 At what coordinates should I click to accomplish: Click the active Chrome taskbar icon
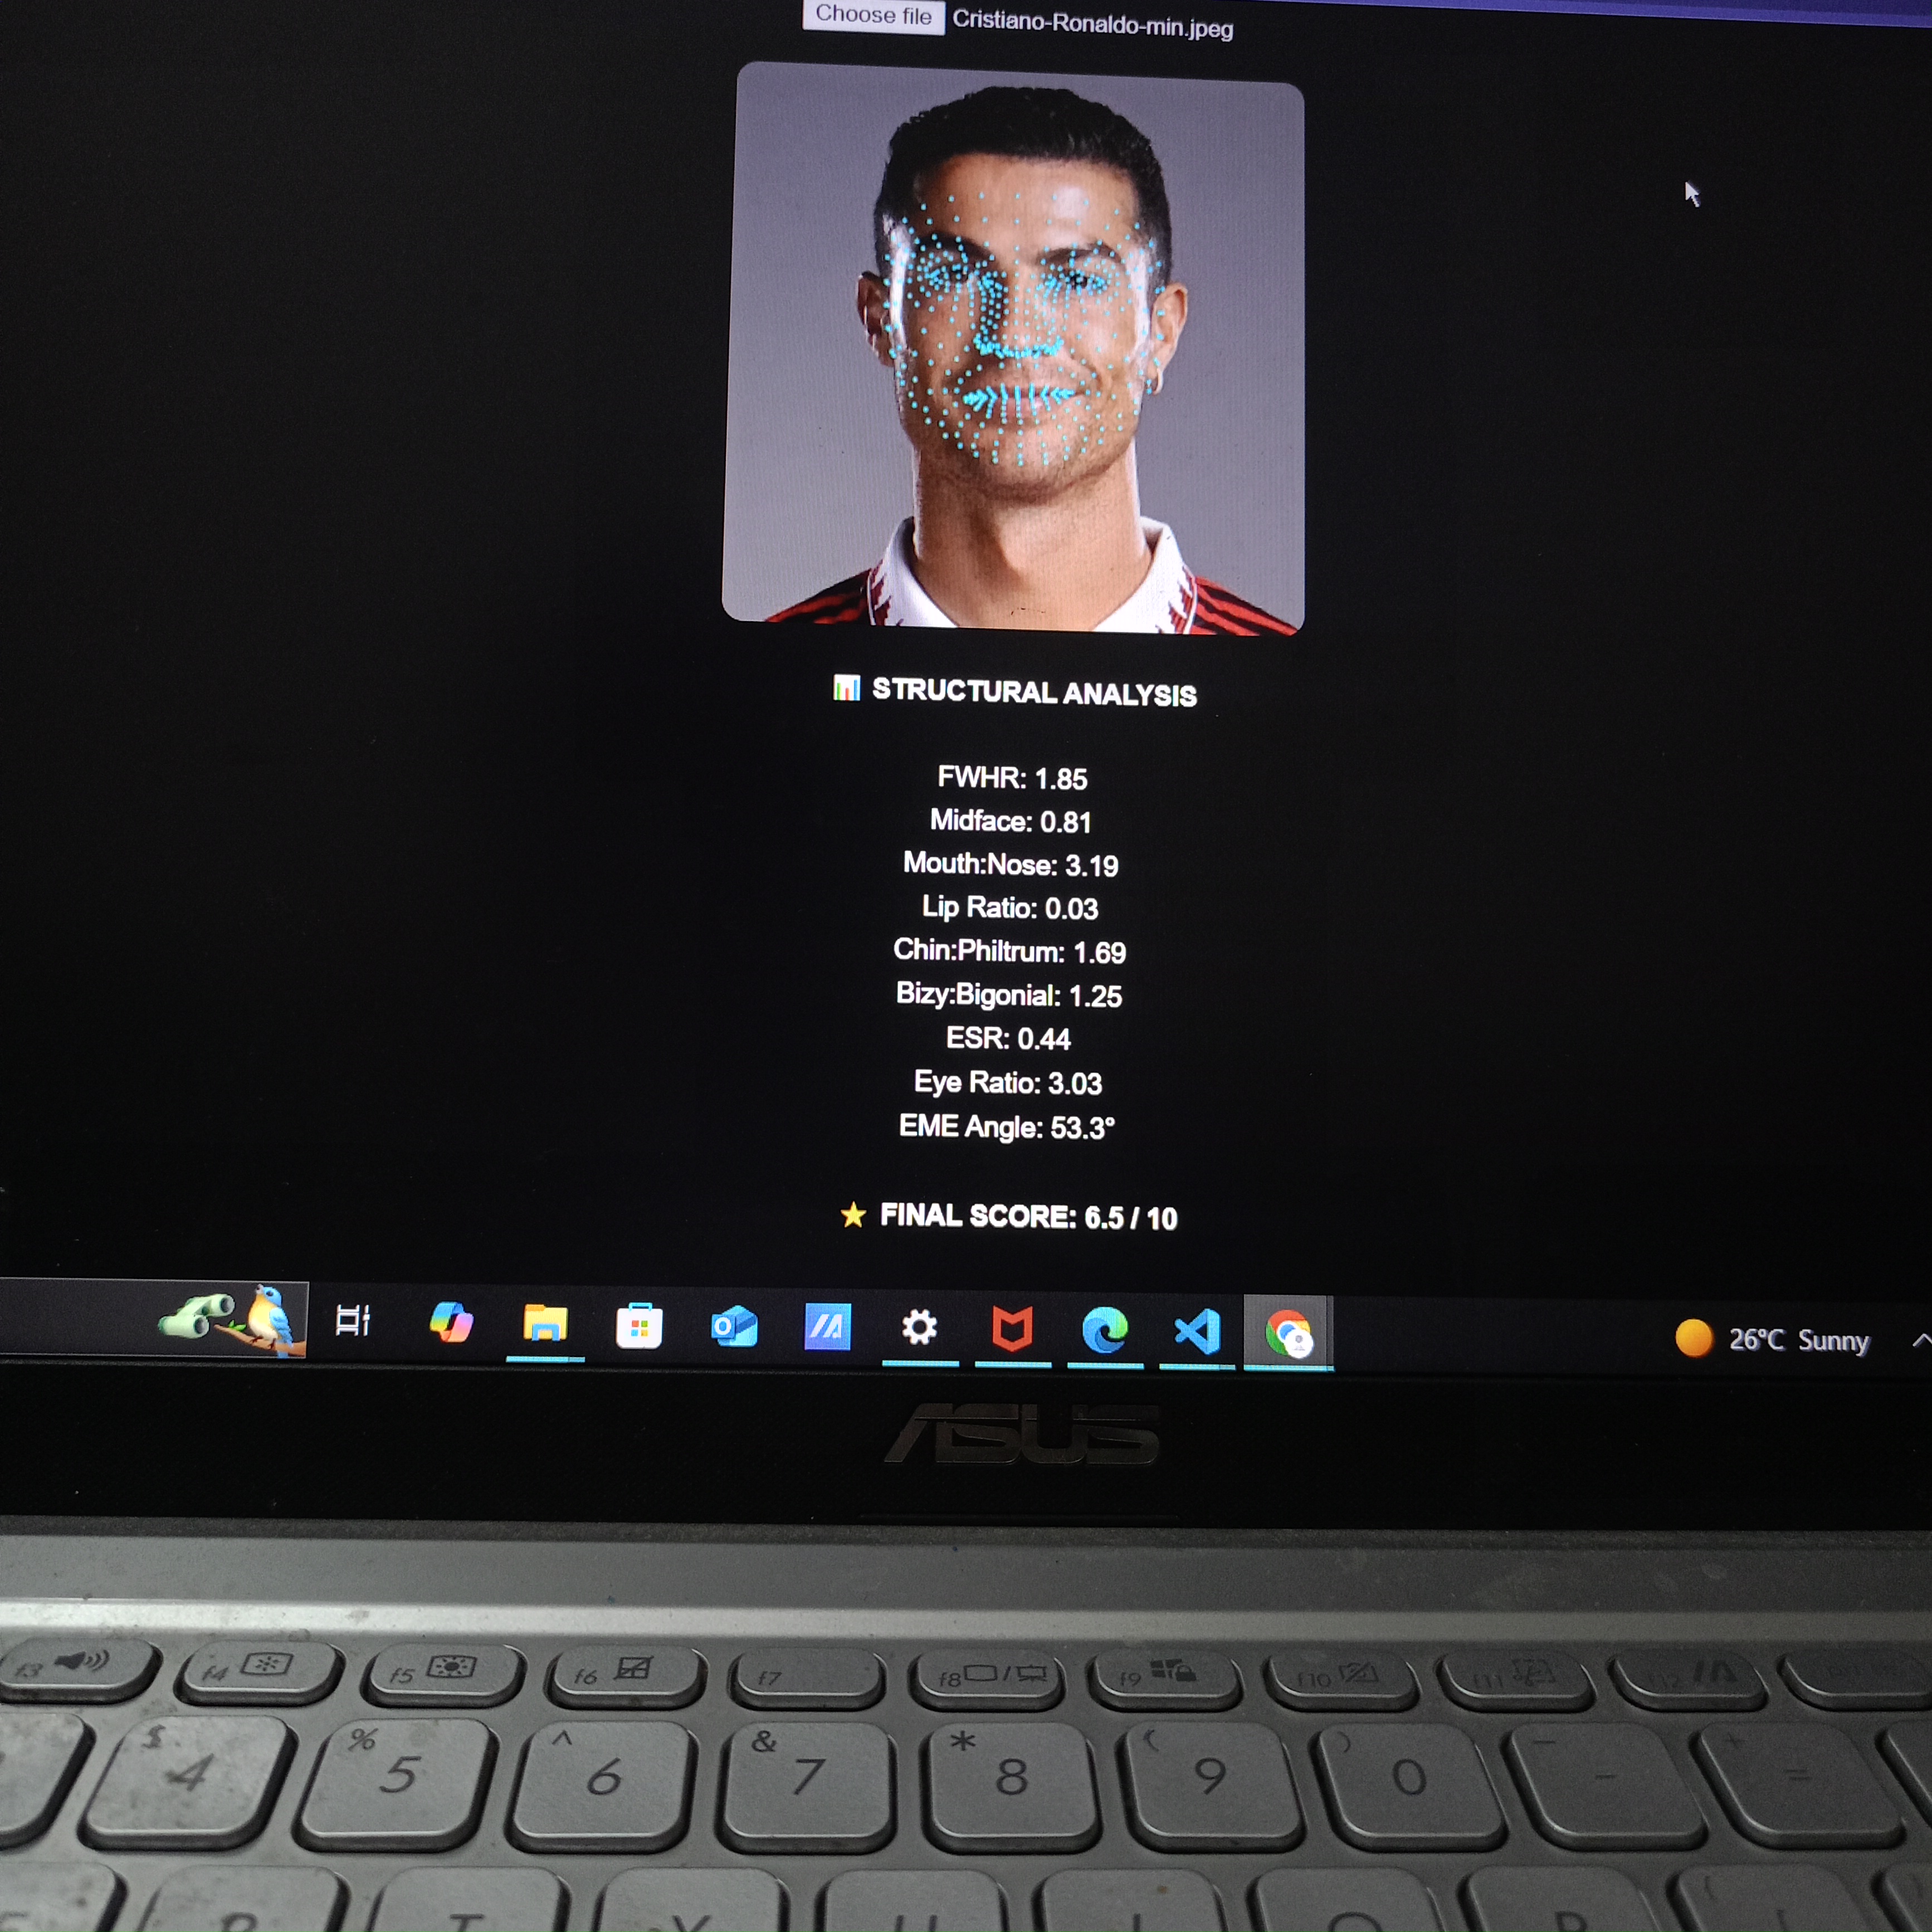point(1288,1334)
